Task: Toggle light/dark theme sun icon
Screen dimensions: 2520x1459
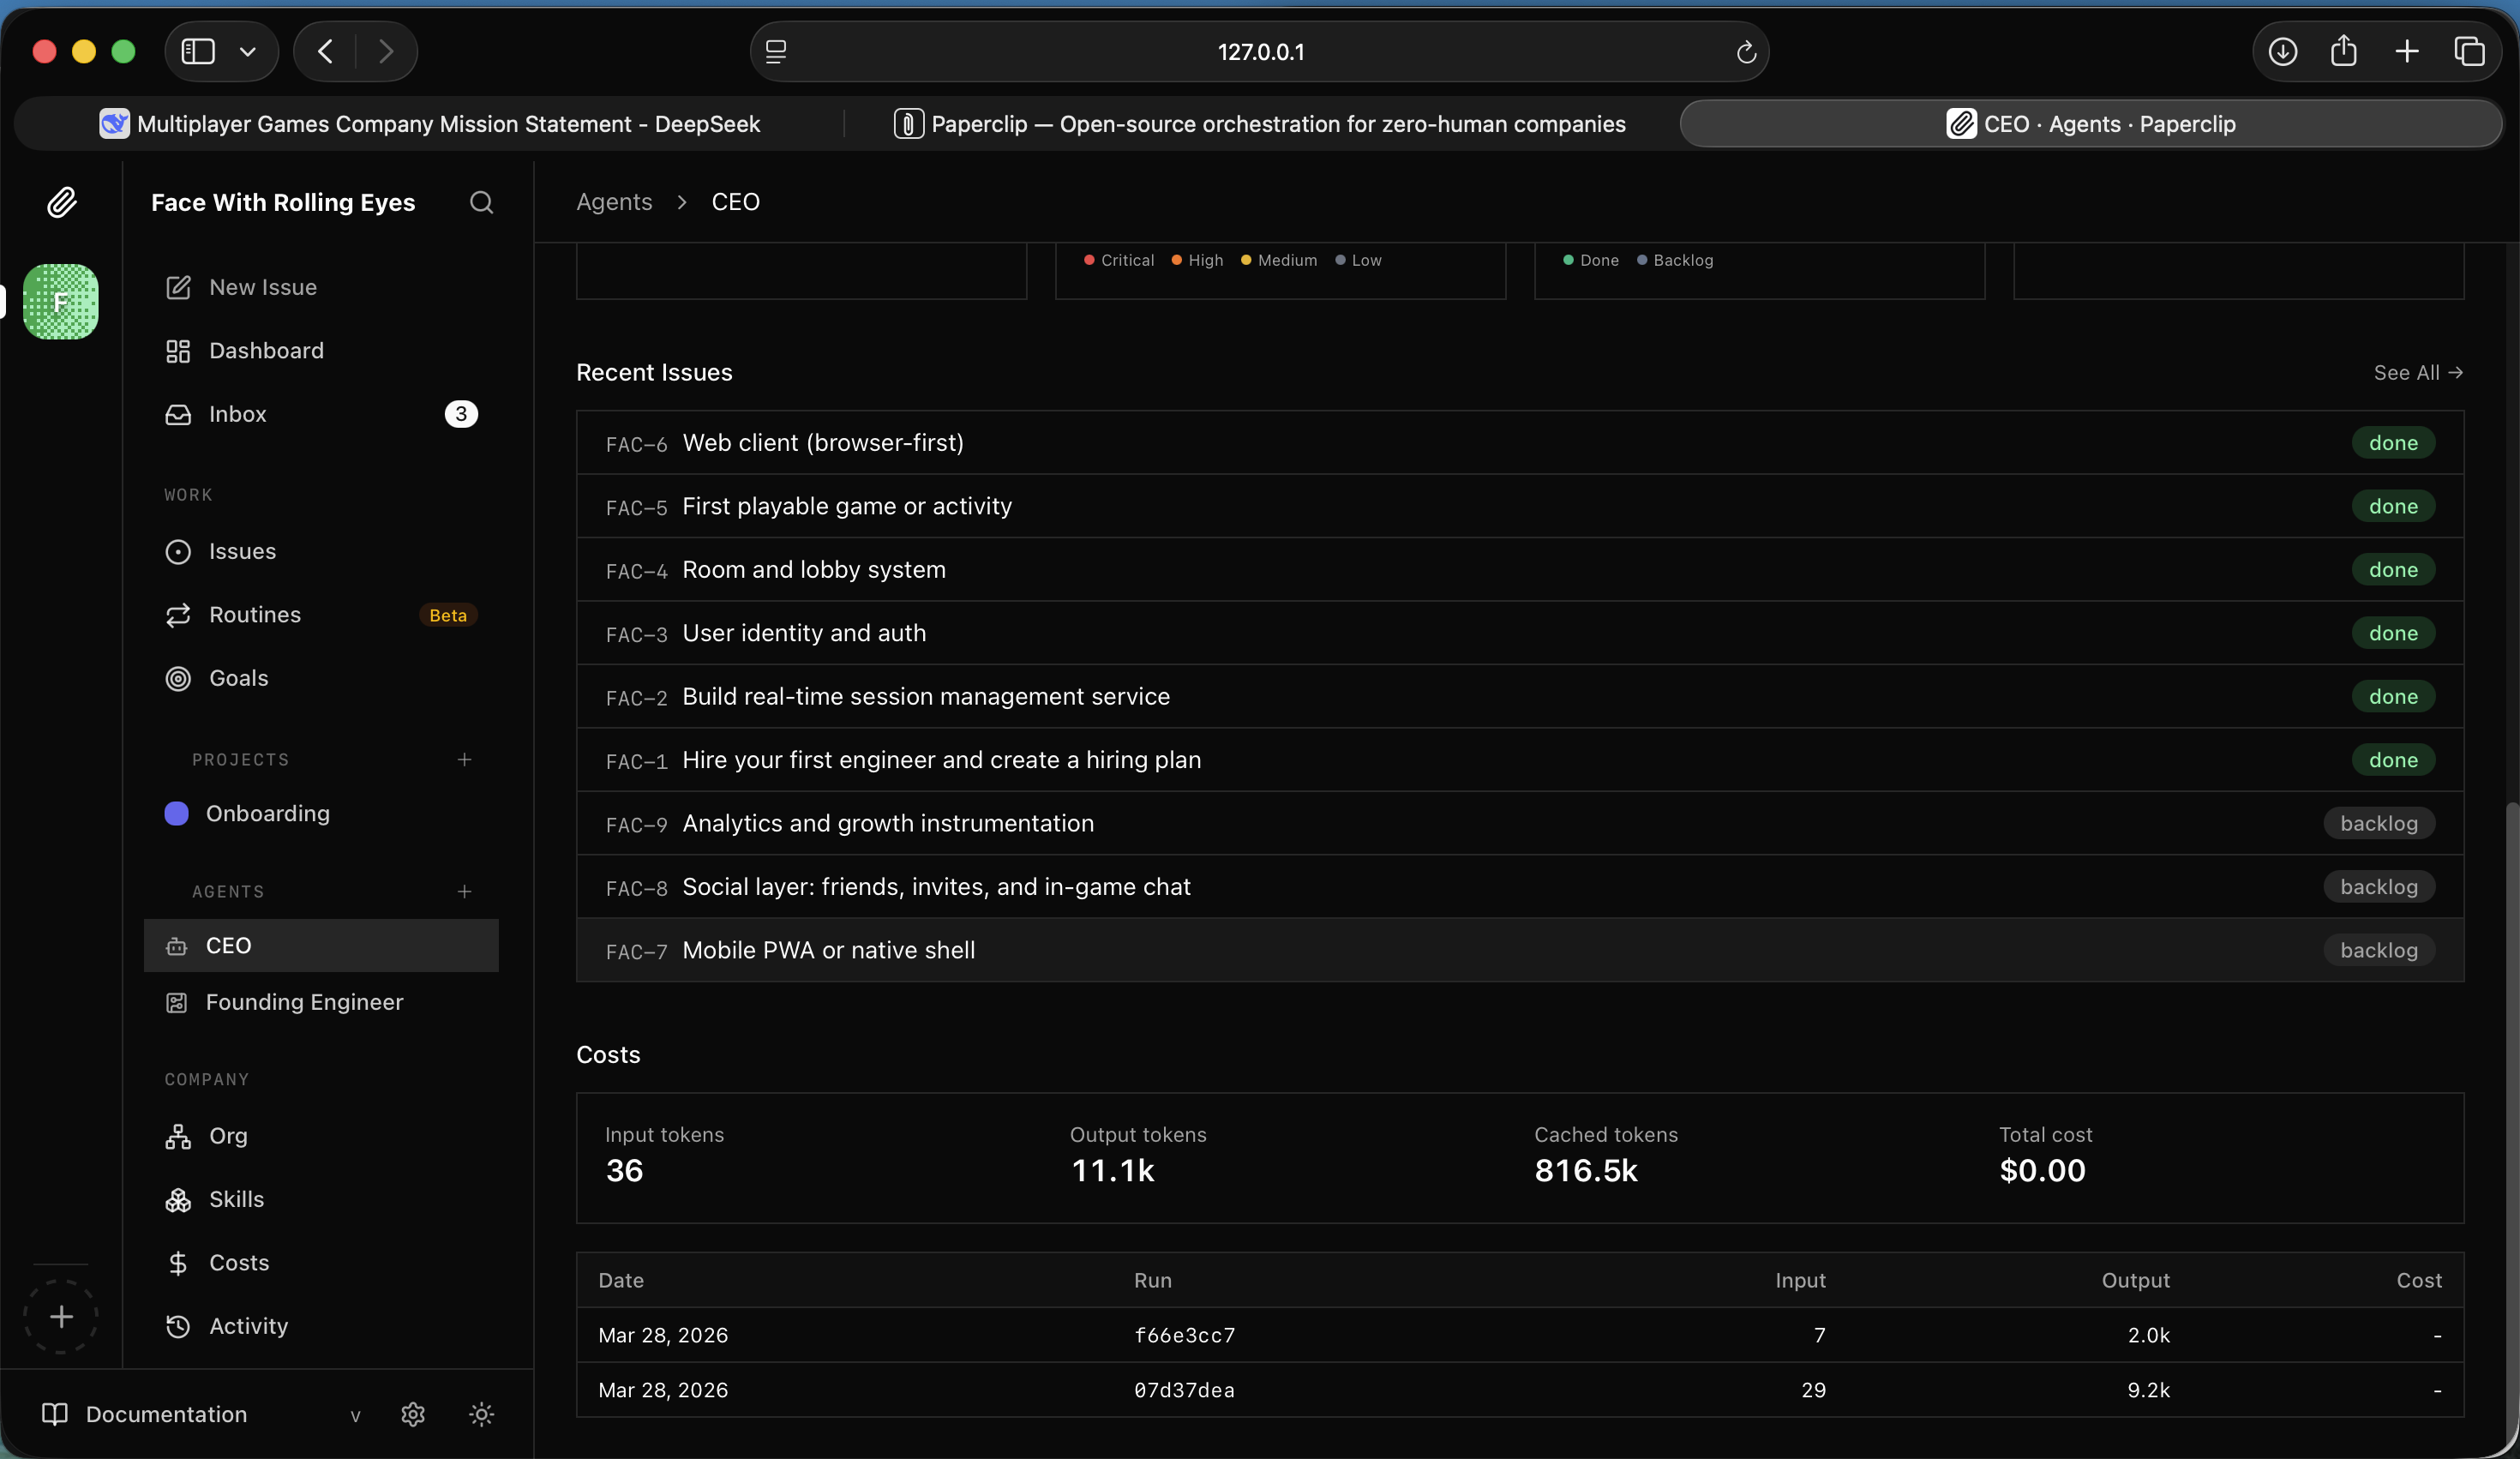Action: (x=481, y=1414)
